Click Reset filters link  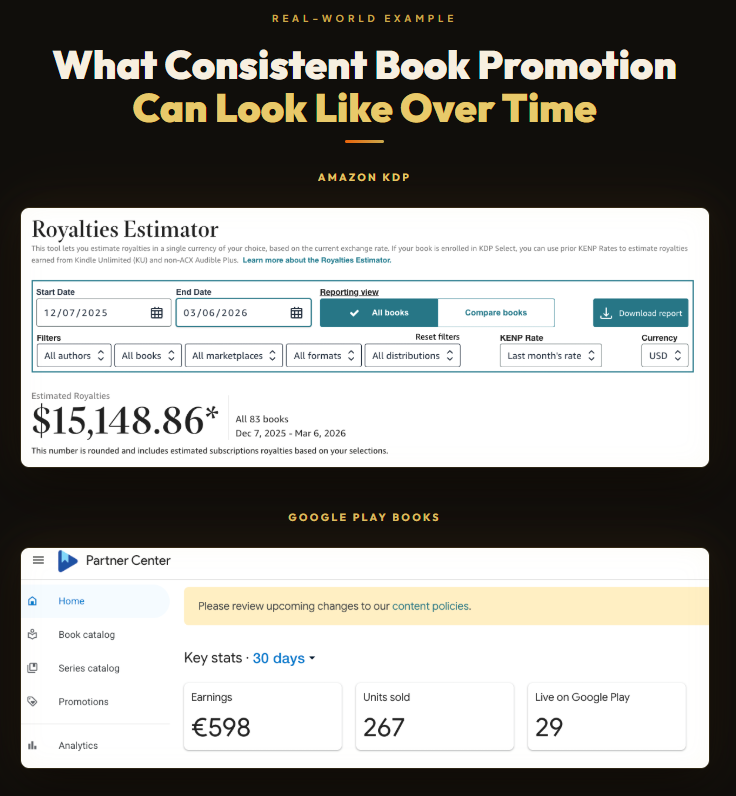point(437,338)
